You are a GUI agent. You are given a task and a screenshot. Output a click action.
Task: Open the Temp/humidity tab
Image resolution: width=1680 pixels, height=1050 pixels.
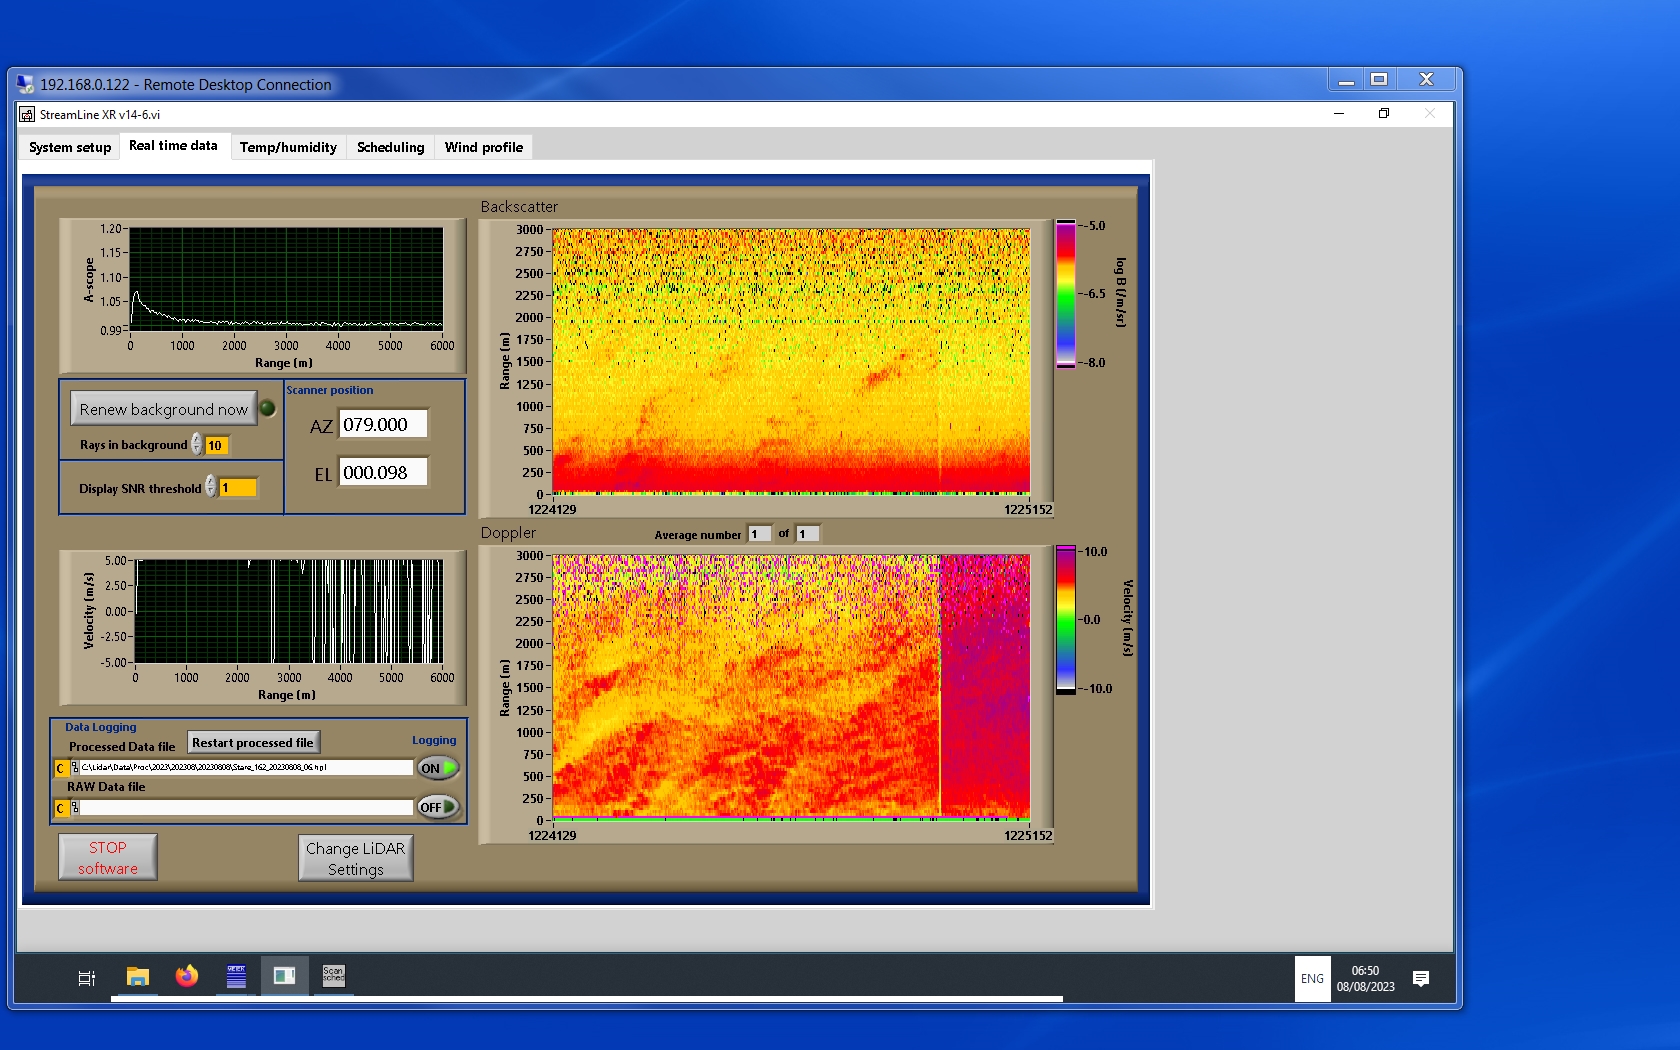(288, 147)
